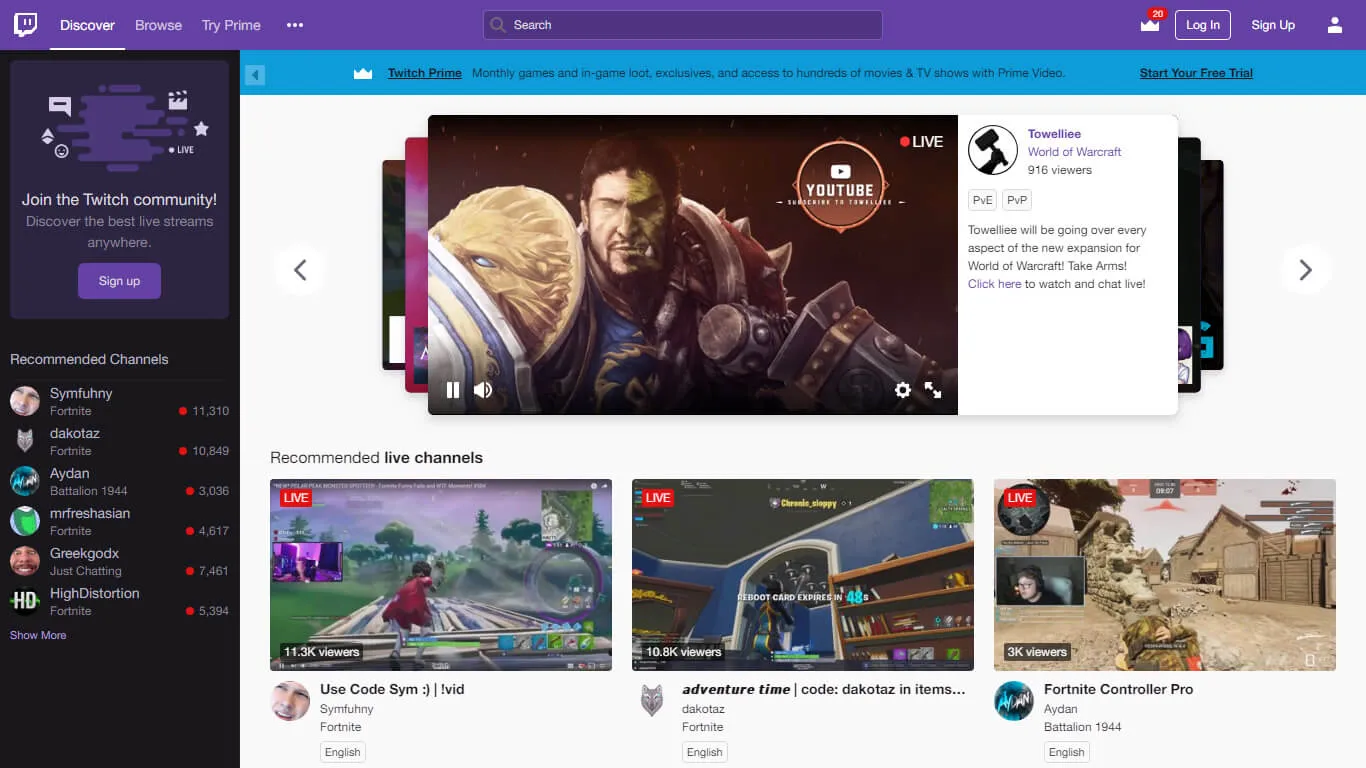Click Battalion 1944 under Fortnite Controller Pro

point(1083,727)
